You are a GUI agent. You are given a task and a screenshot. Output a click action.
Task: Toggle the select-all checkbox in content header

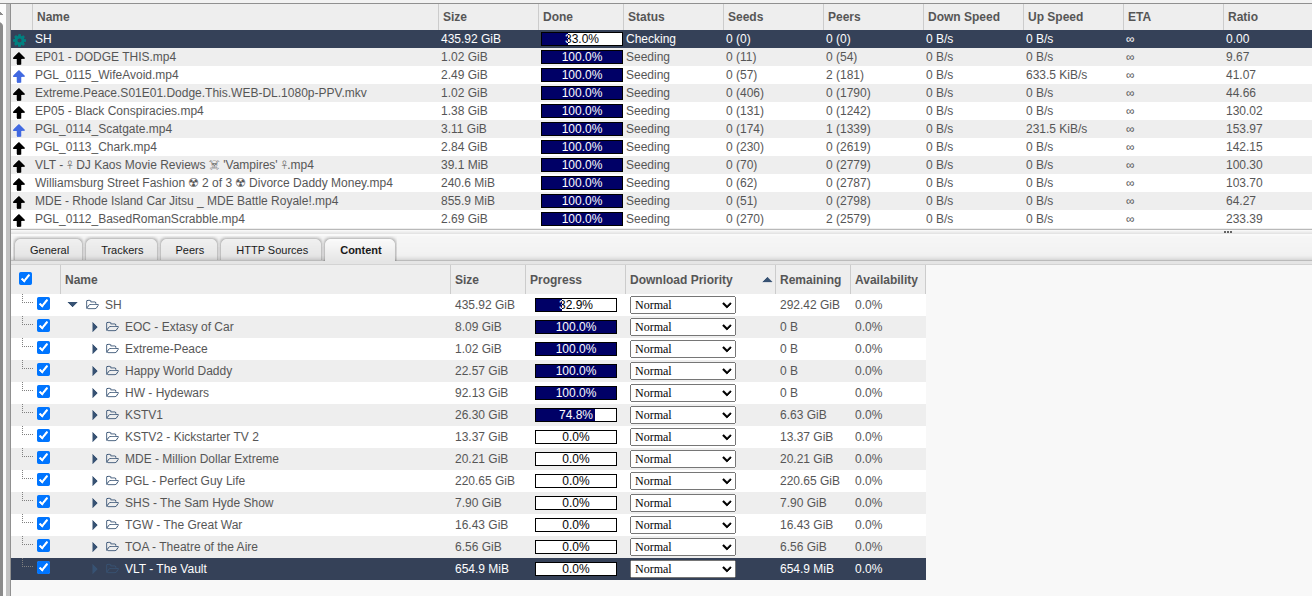tap(26, 279)
